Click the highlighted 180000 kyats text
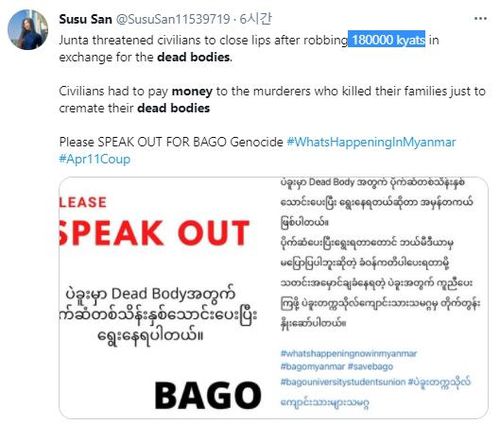This screenshot has width=500, height=424. coord(387,40)
